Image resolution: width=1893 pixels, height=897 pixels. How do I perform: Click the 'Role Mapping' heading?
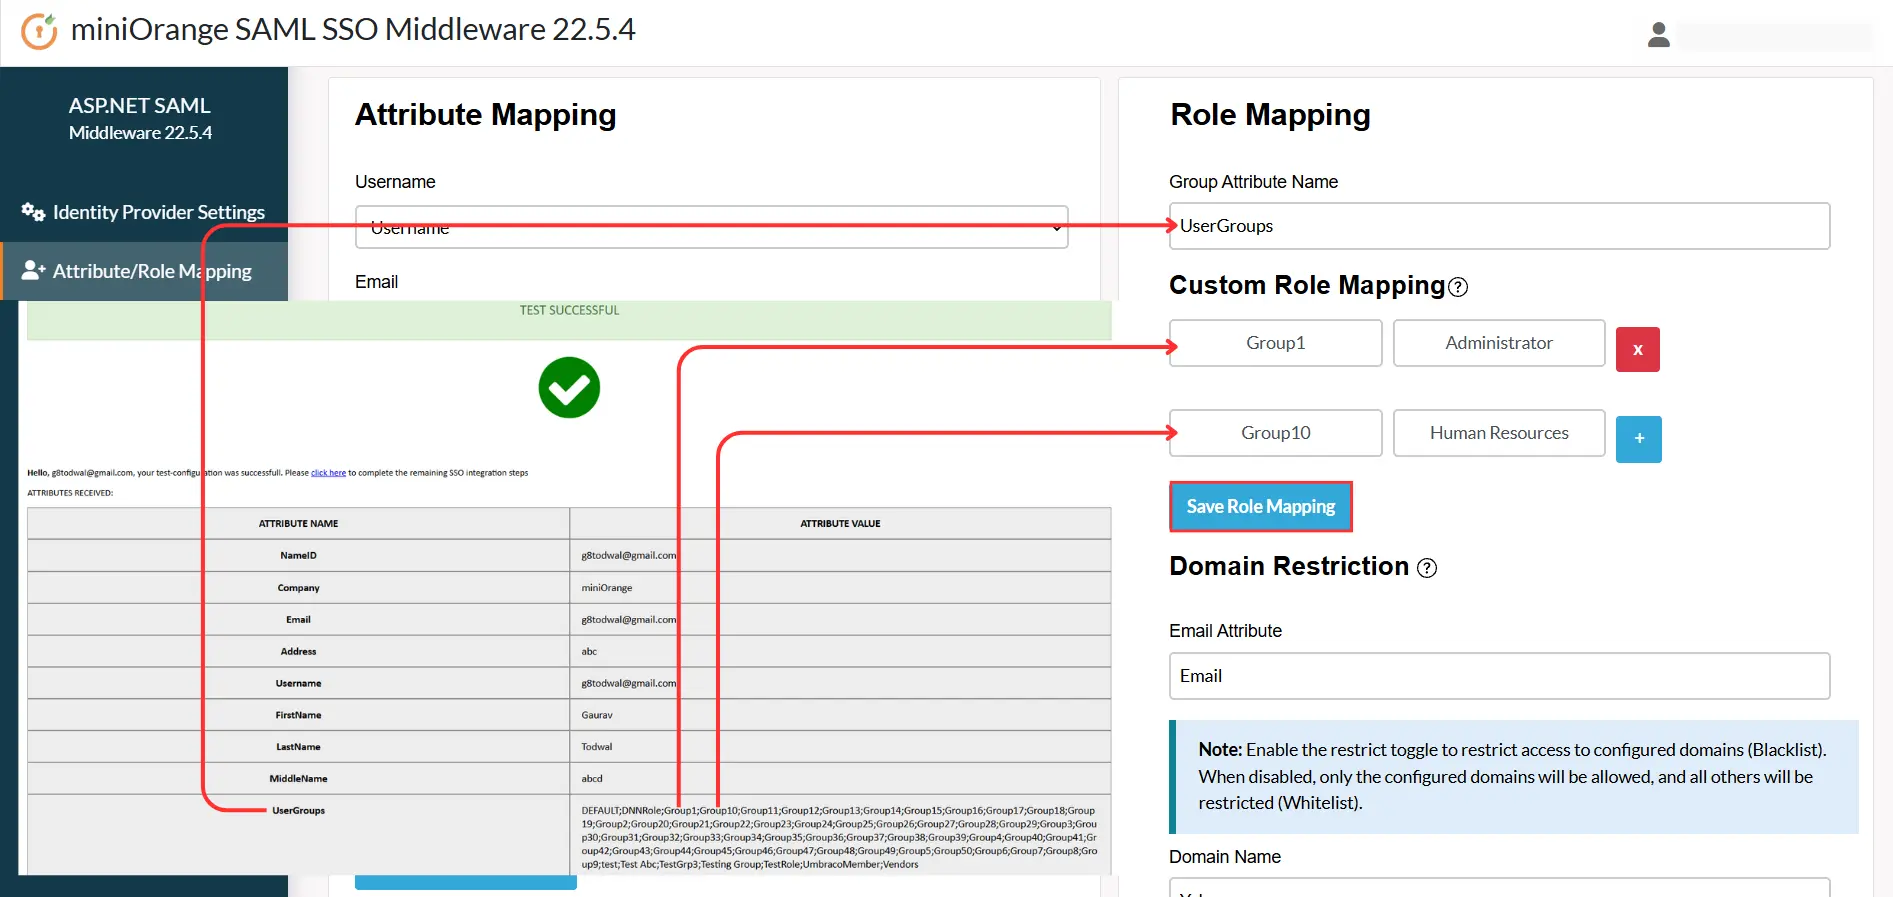click(x=1270, y=115)
